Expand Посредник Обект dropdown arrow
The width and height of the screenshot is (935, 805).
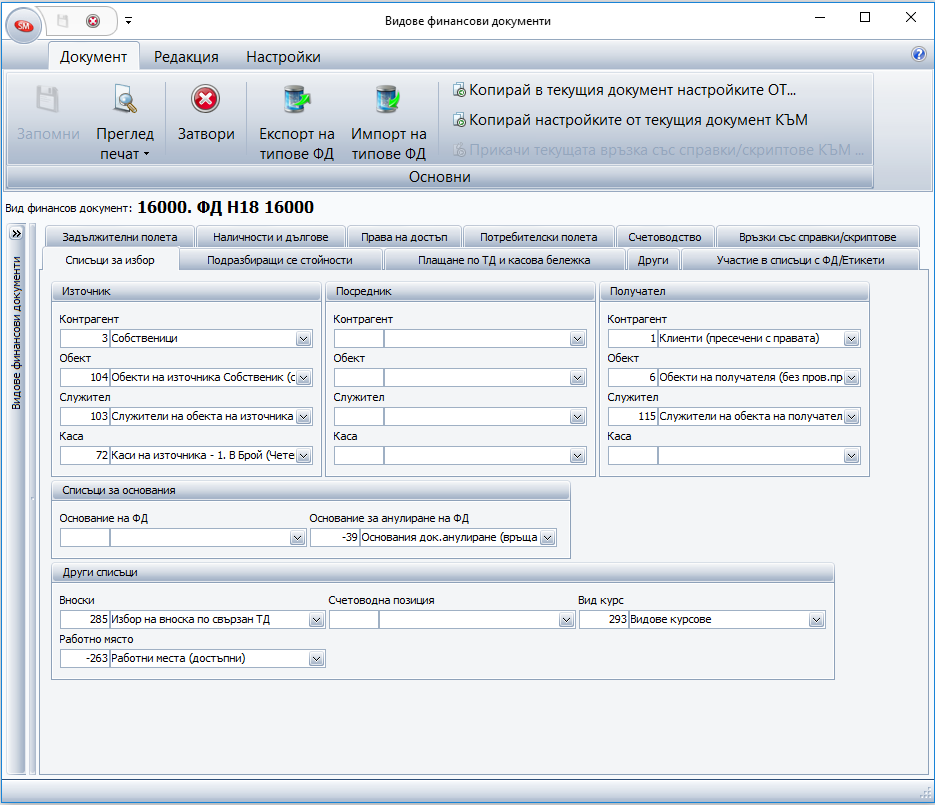[577, 377]
